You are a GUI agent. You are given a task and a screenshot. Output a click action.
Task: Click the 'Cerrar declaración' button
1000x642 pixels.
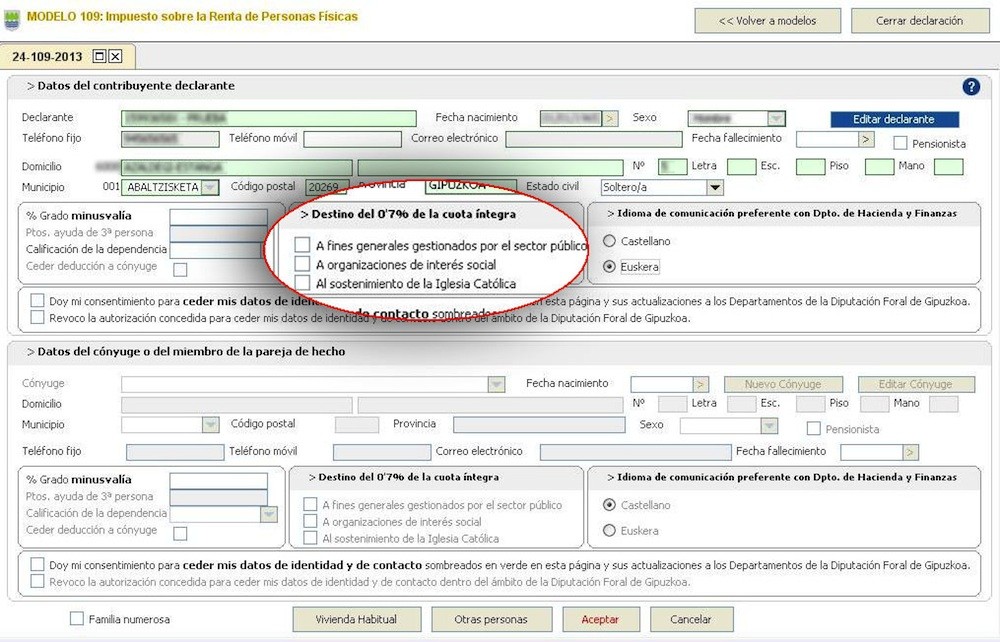click(x=919, y=20)
